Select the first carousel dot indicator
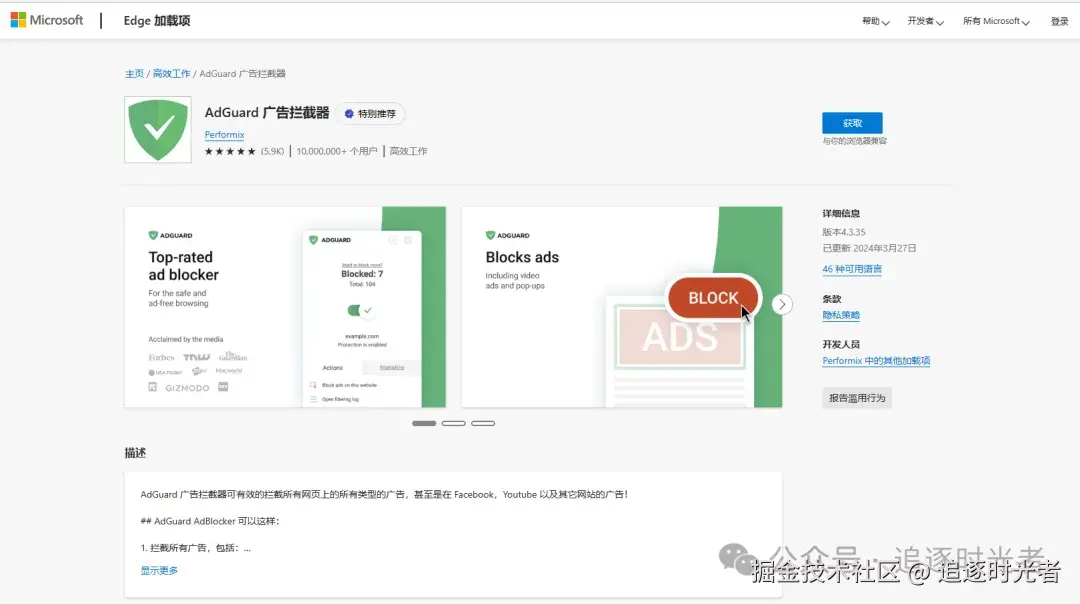Screen dimensions: 1080x604 (x=423, y=423)
